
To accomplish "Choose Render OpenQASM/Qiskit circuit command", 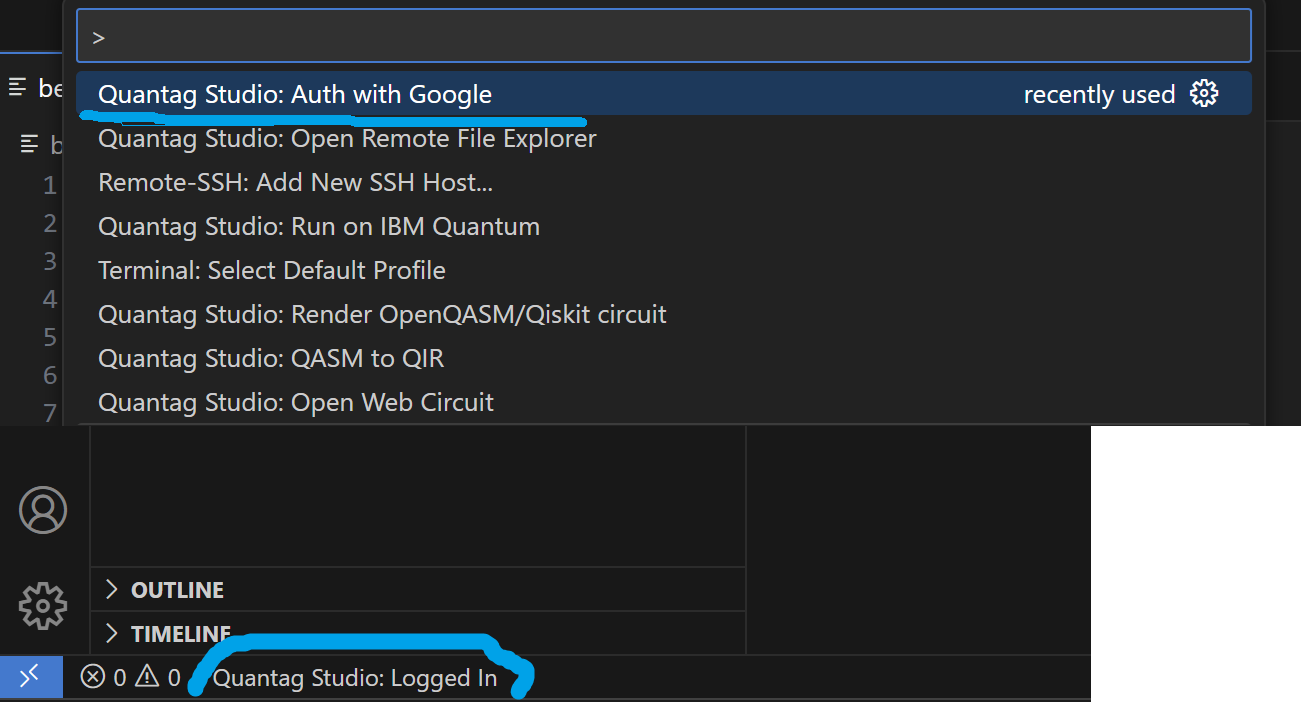I will click(x=382, y=315).
